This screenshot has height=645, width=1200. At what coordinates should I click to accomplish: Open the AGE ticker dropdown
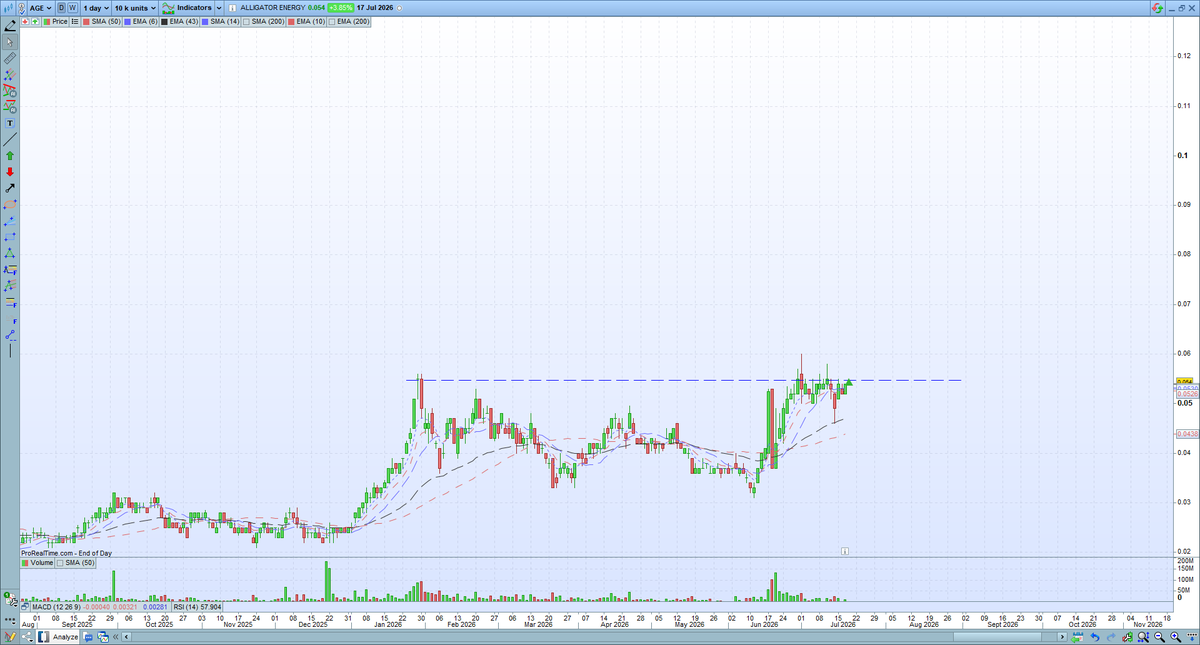41,8
